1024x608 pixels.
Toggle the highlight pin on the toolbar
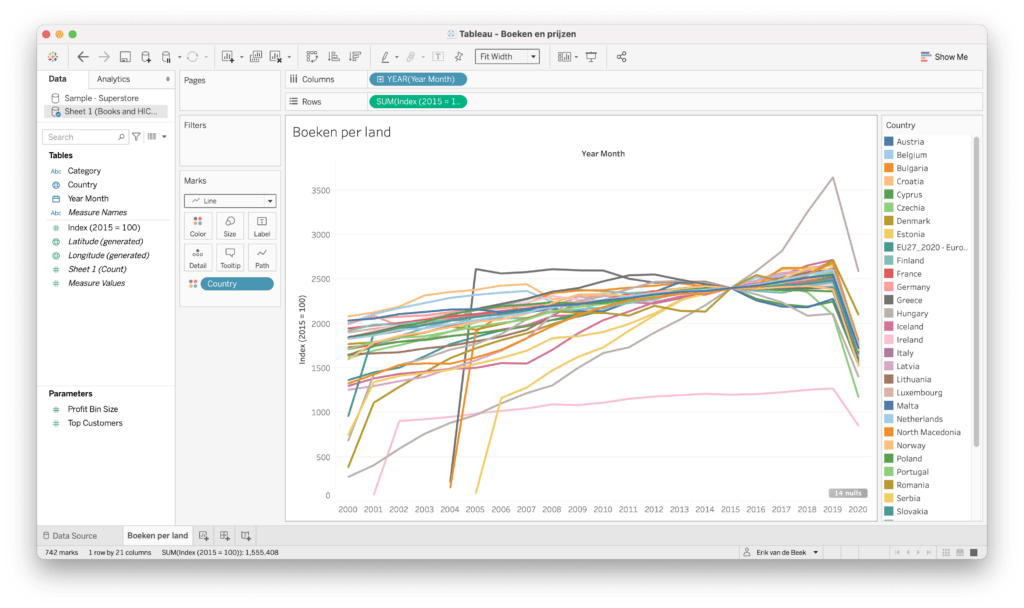click(x=458, y=56)
